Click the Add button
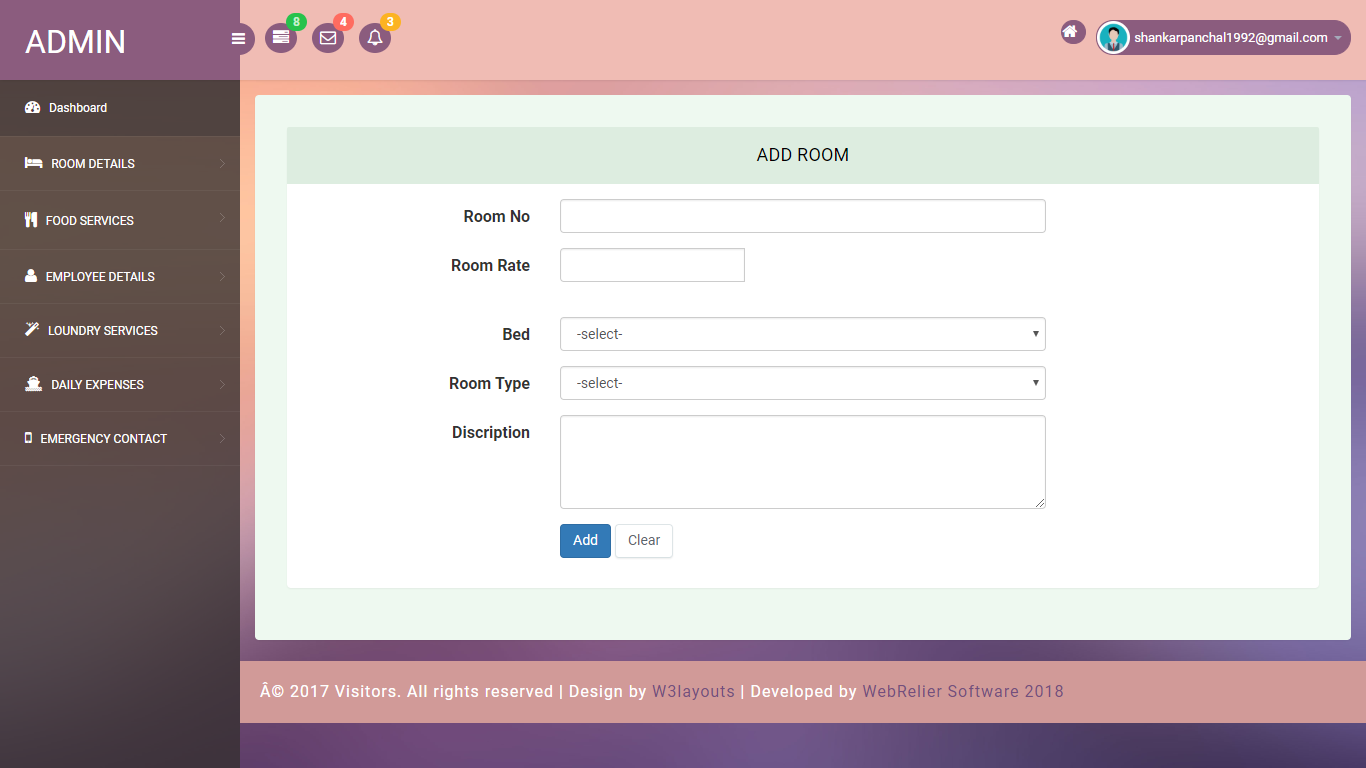The width and height of the screenshot is (1366, 768). [585, 541]
